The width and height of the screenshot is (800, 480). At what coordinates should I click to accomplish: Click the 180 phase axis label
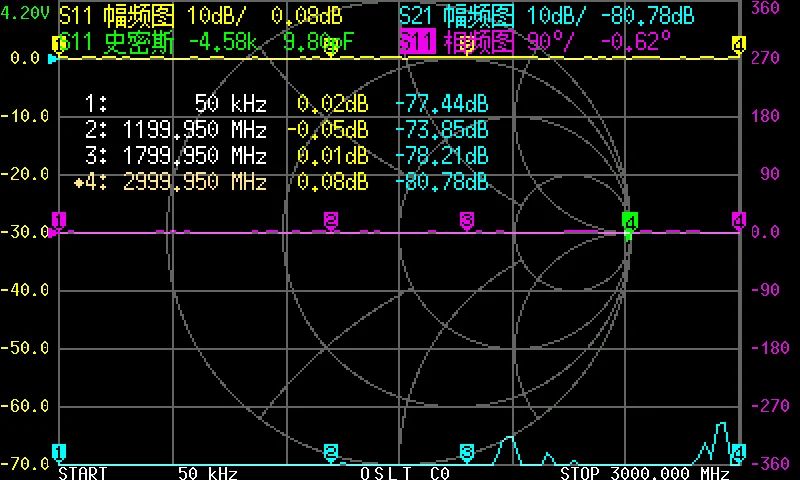[765, 116]
